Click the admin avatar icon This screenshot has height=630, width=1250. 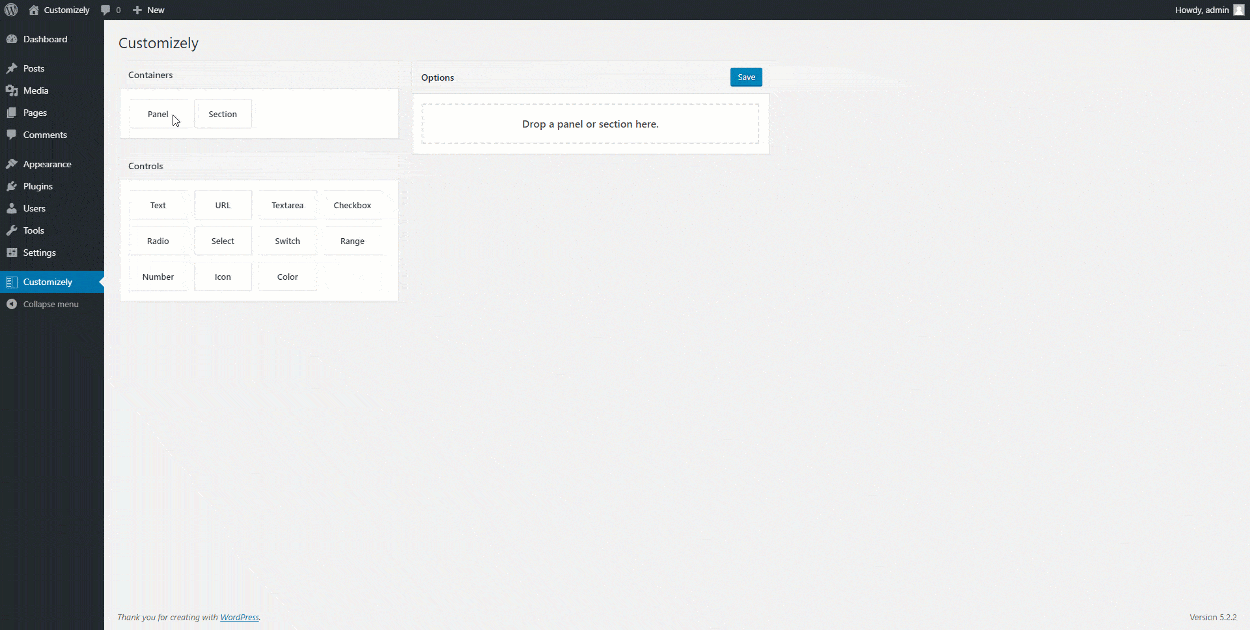1238,10
